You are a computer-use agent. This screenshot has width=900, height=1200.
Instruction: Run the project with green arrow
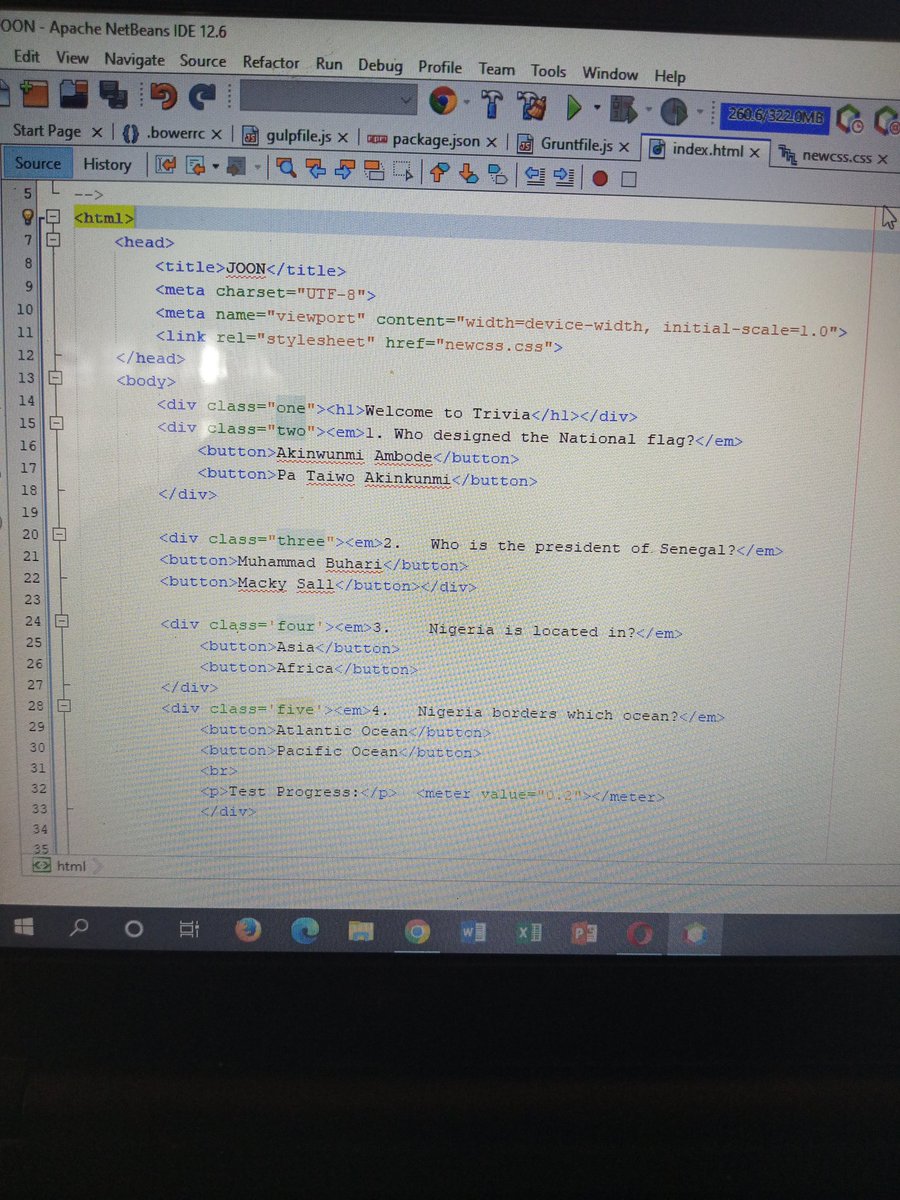pos(575,107)
